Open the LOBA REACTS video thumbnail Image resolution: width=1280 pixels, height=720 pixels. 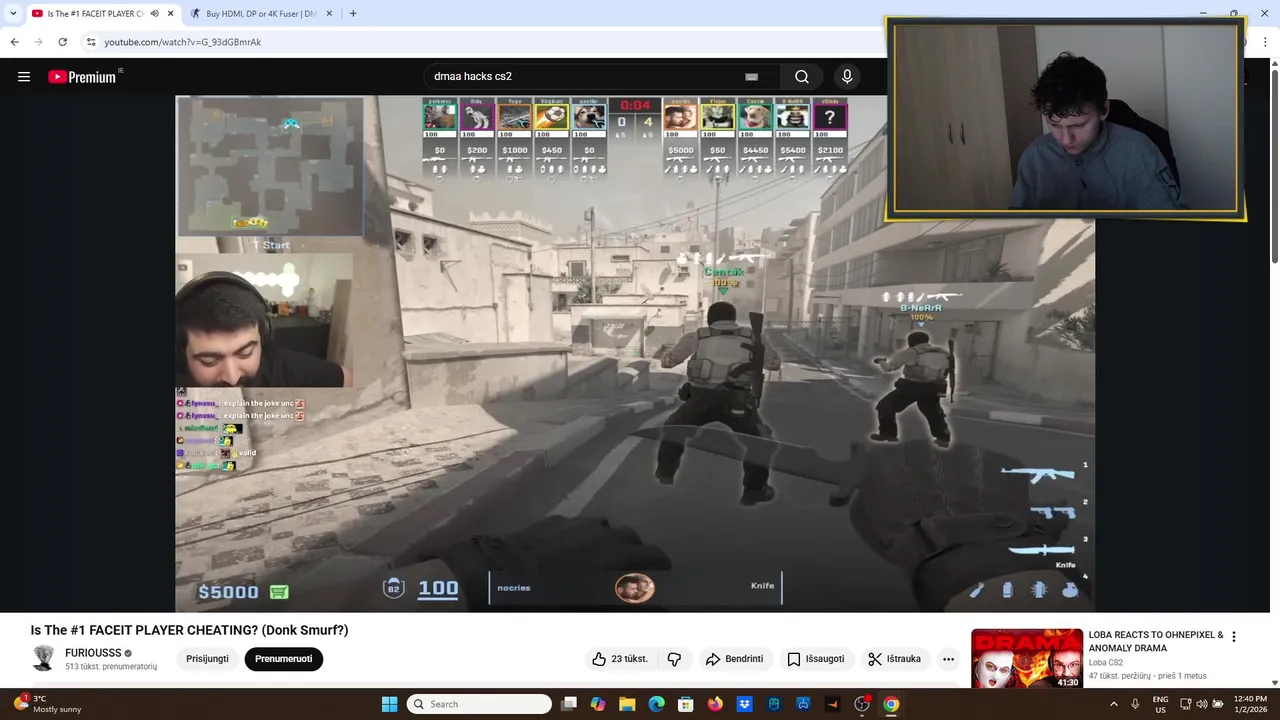1027,658
